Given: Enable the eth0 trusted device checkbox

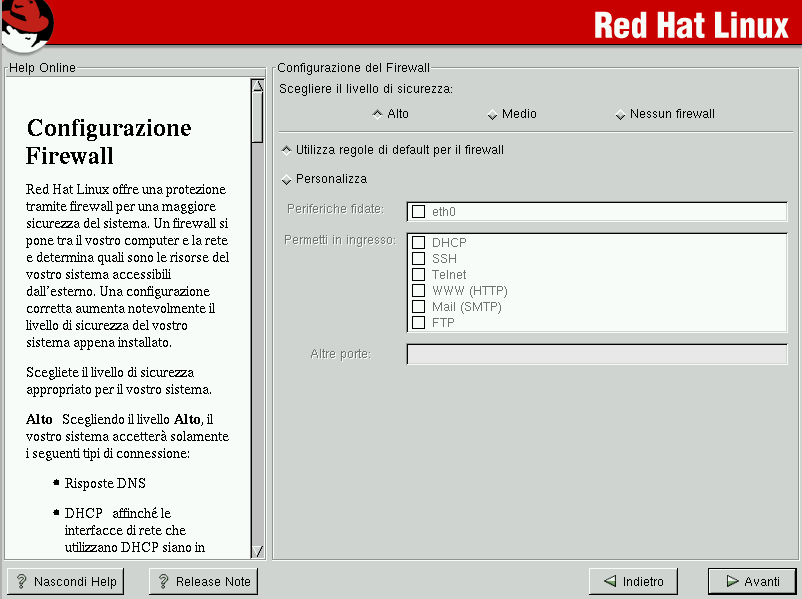Looking at the screenshot, I should pos(419,212).
